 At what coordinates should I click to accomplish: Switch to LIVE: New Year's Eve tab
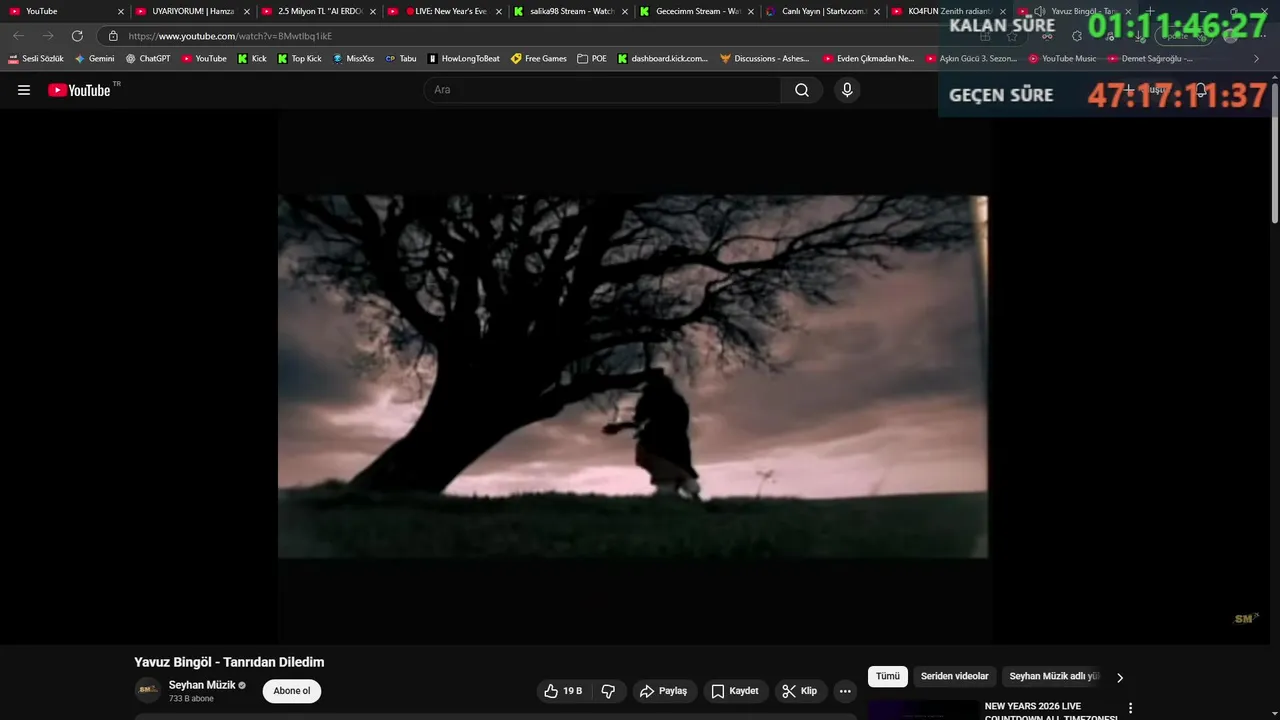(443, 11)
